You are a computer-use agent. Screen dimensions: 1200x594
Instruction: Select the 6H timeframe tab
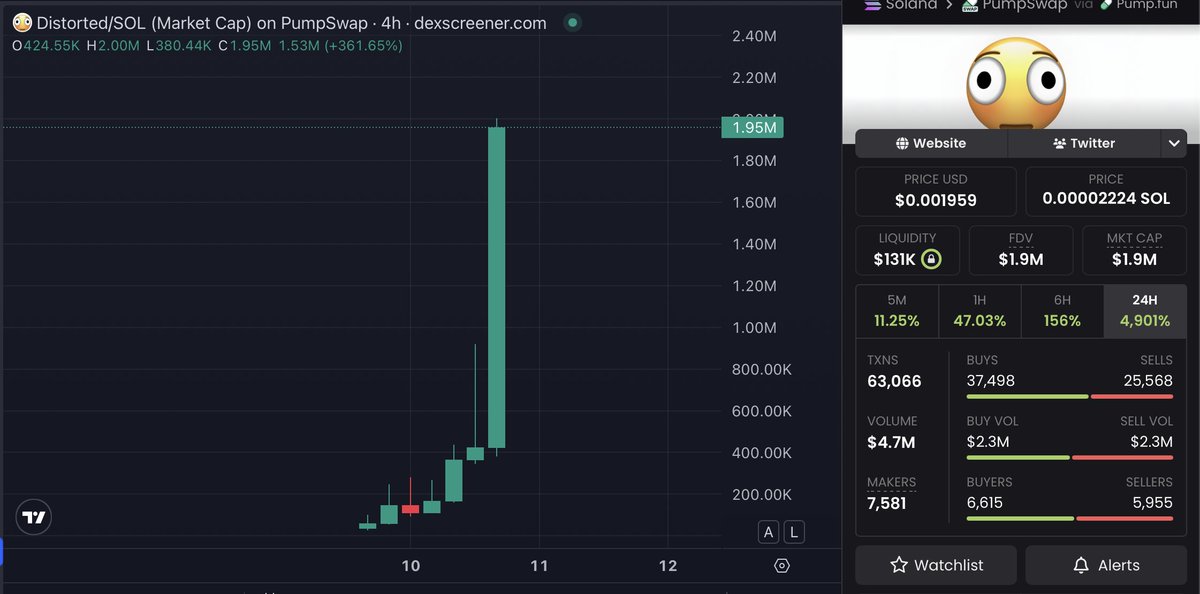(1062, 311)
